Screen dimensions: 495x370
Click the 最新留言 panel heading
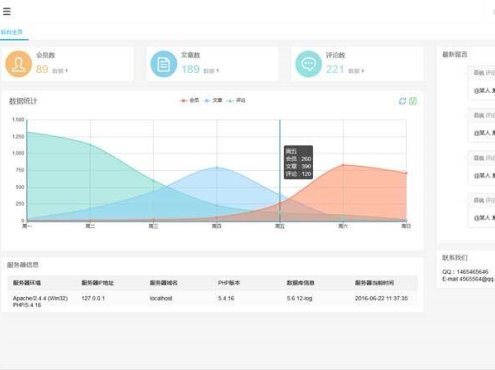tap(455, 54)
